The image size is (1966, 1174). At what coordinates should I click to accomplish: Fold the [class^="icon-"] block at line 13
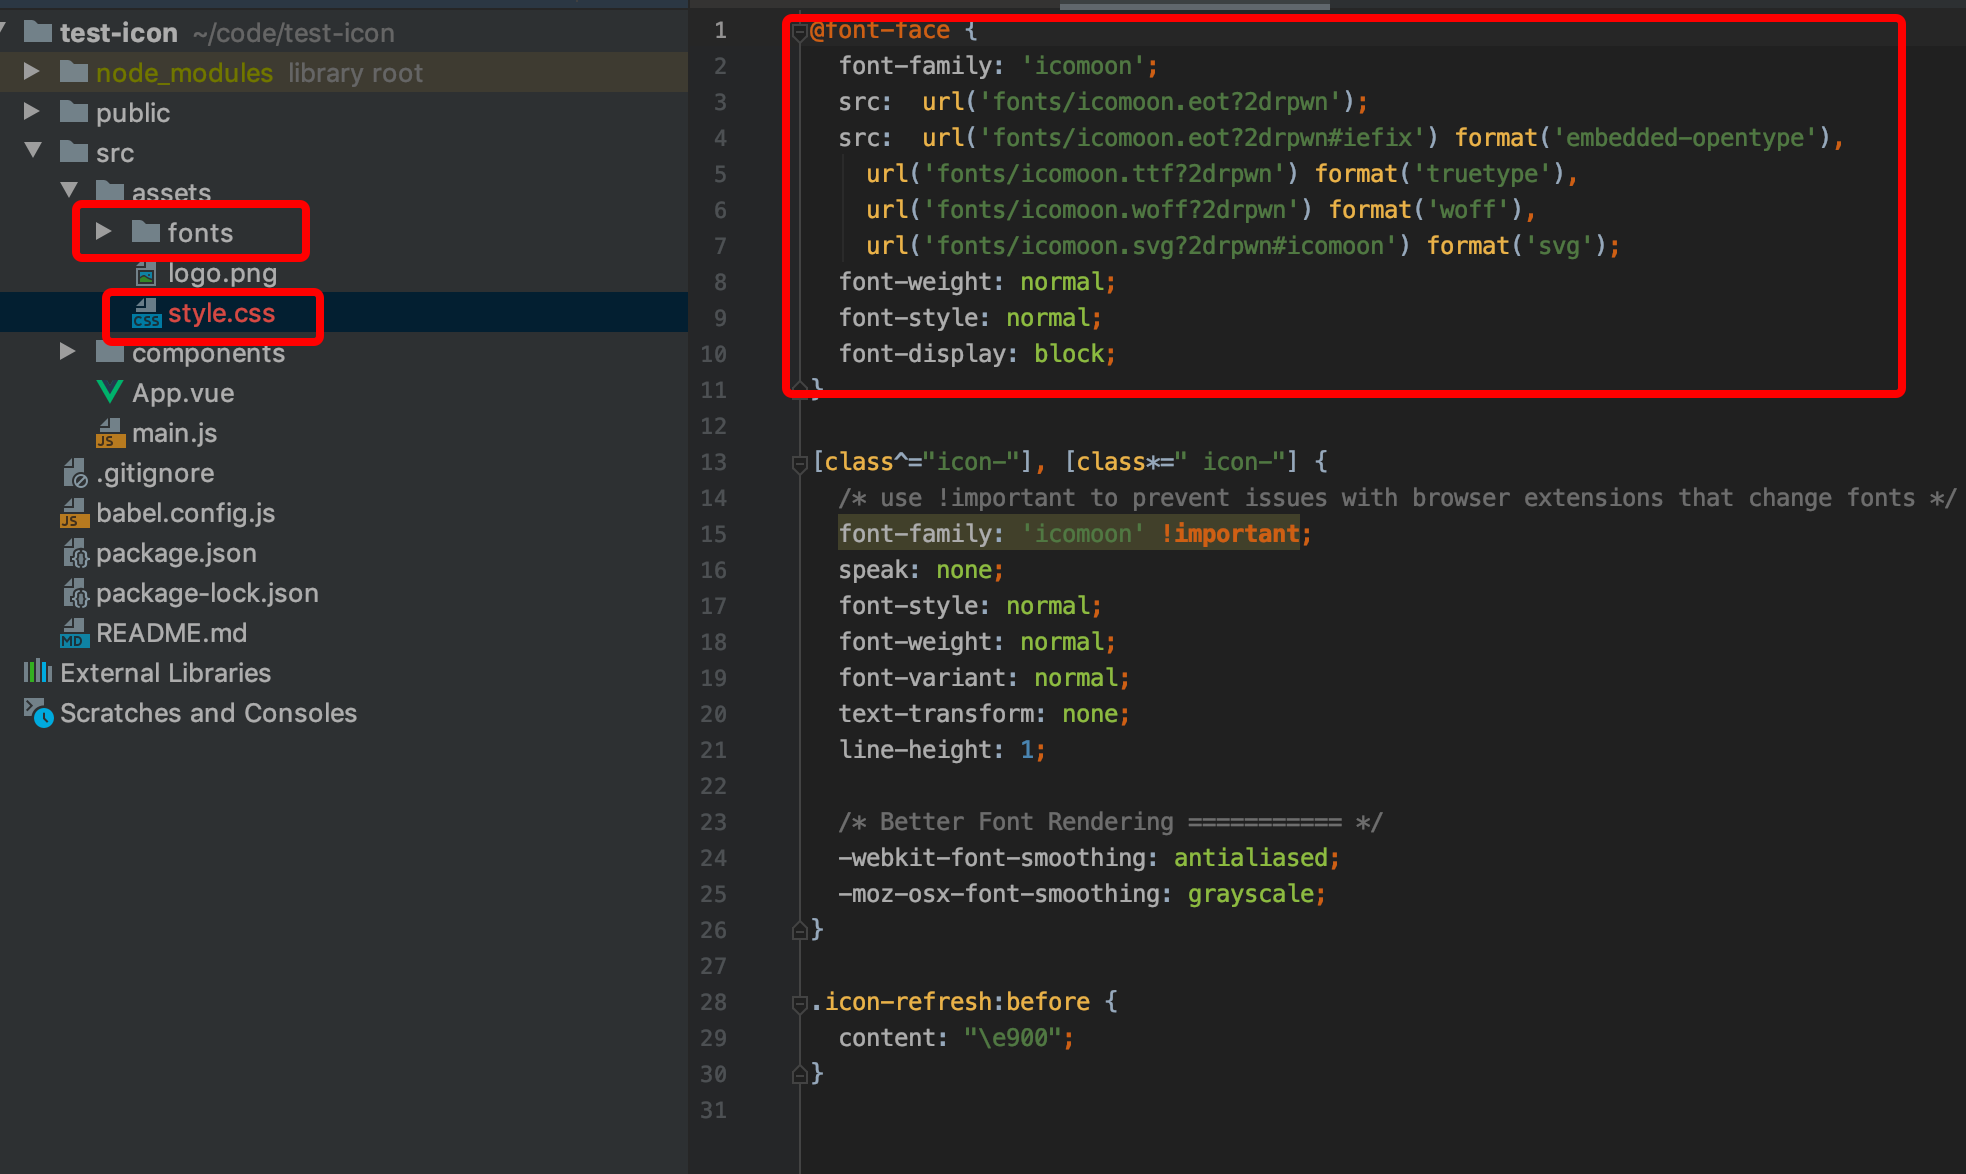point(799,463)
